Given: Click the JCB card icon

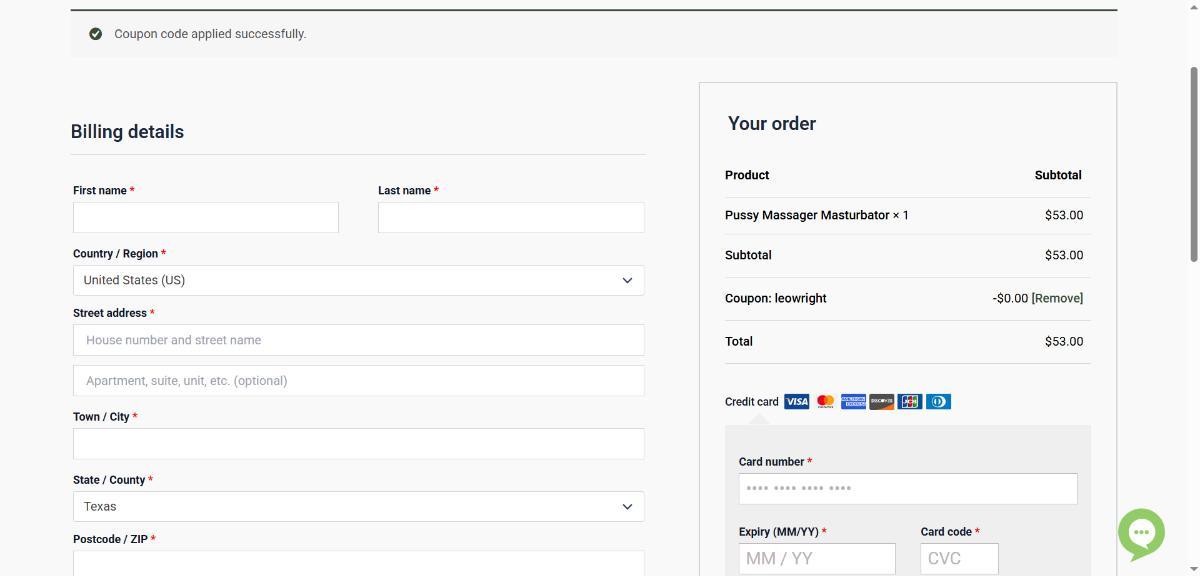Looking at the screenshot, I should 909,402.
